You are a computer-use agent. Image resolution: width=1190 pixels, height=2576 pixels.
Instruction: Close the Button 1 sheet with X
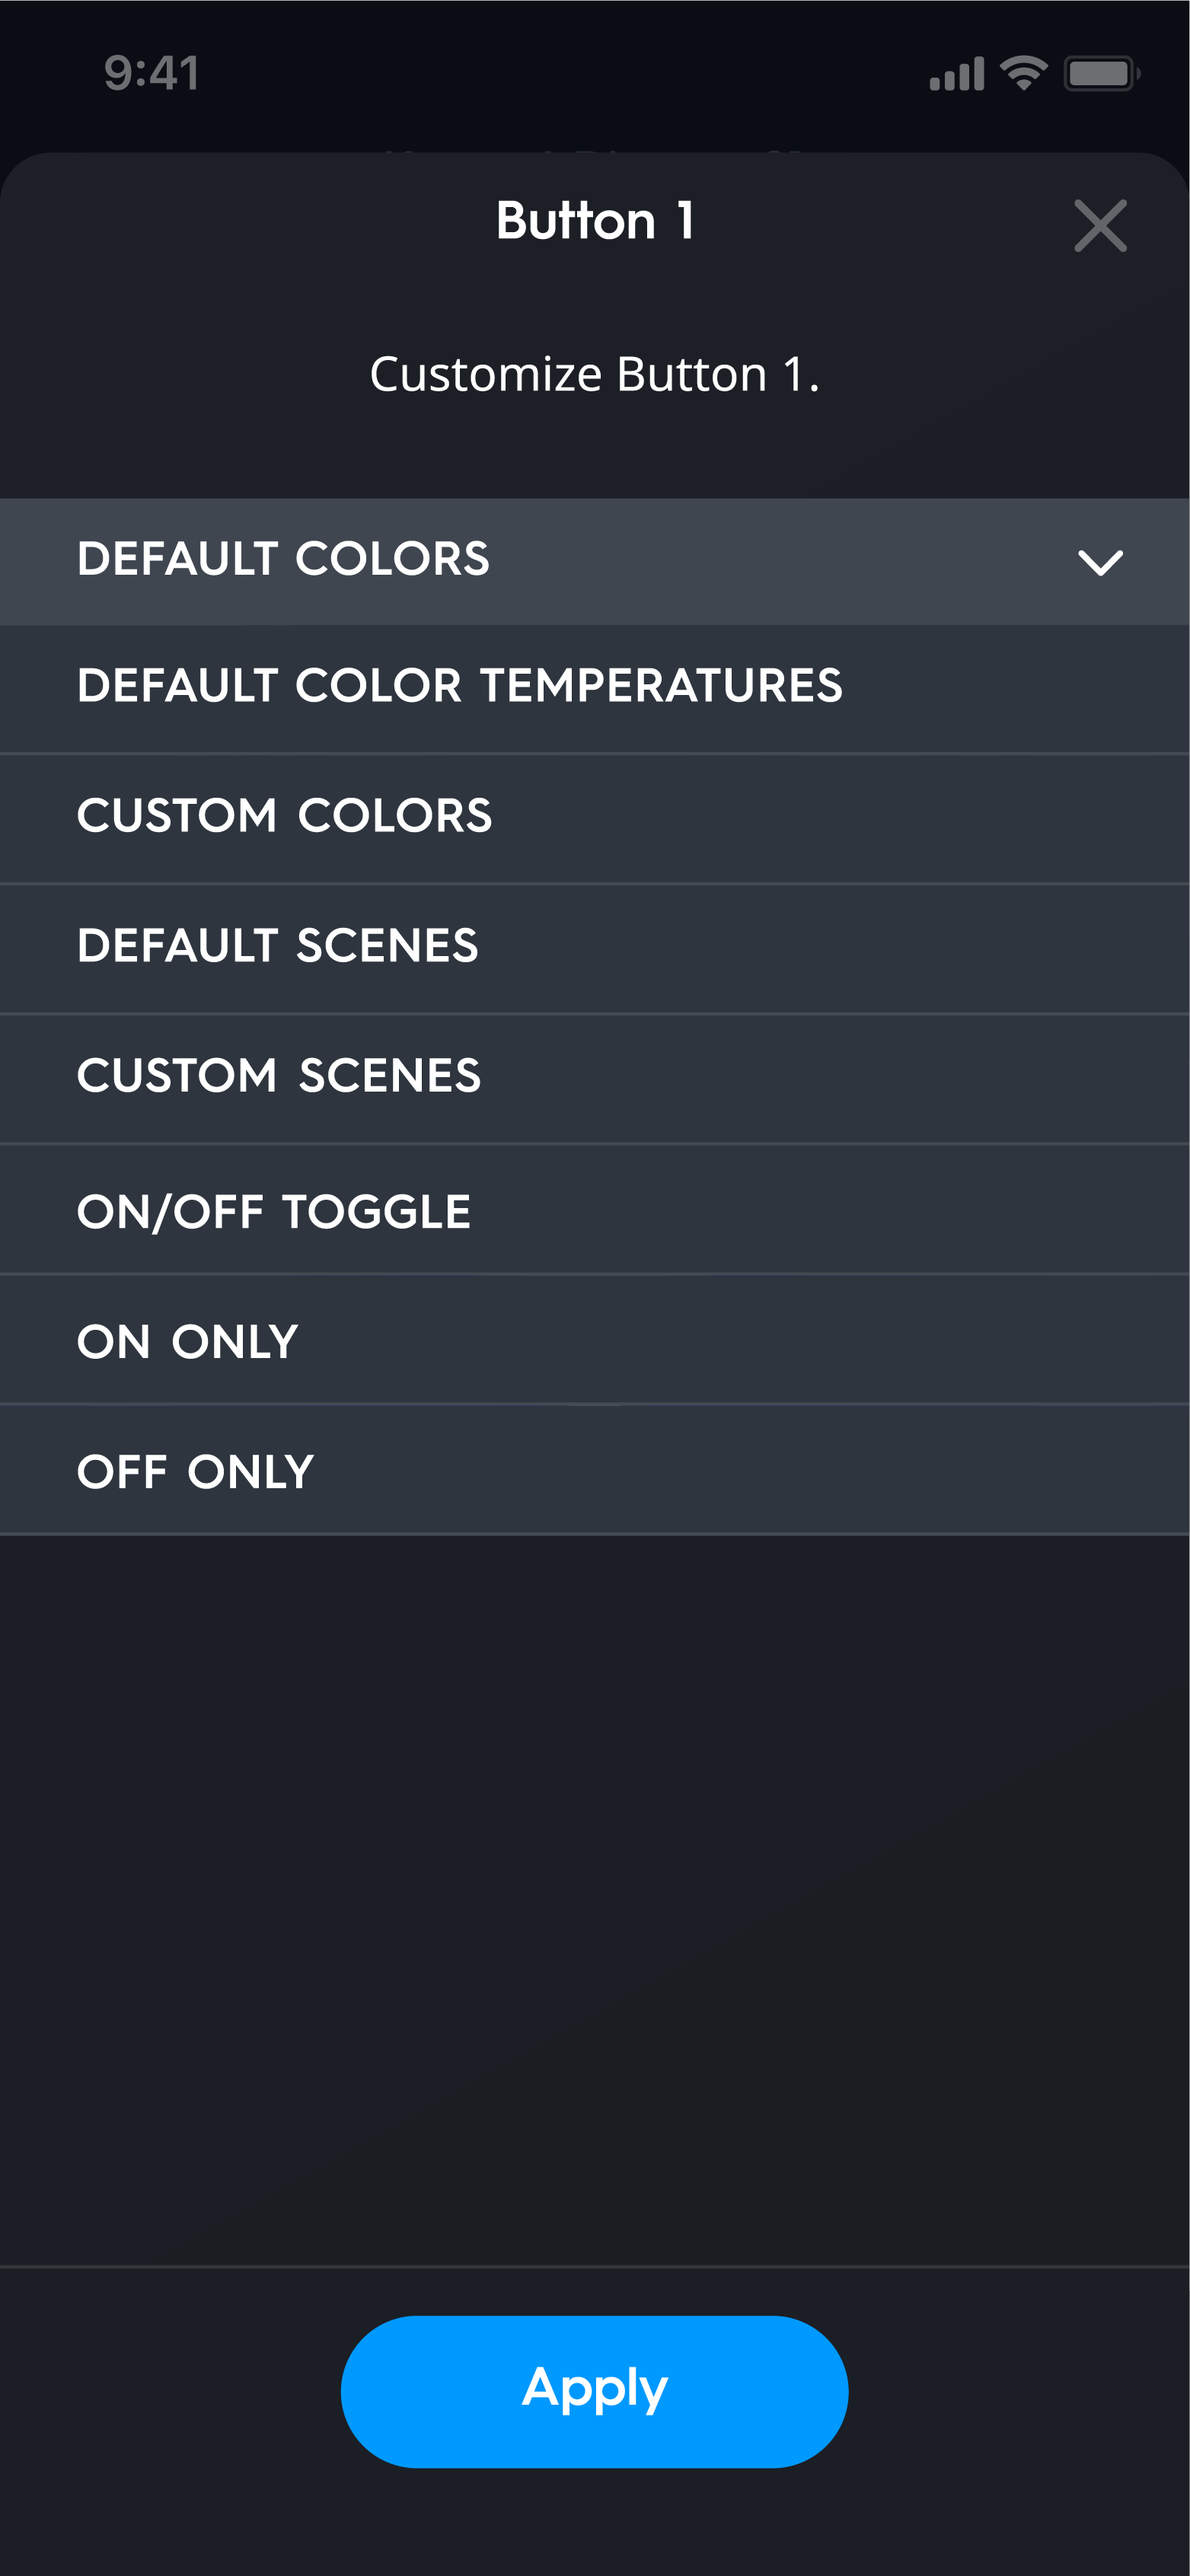click(1100, 226)
